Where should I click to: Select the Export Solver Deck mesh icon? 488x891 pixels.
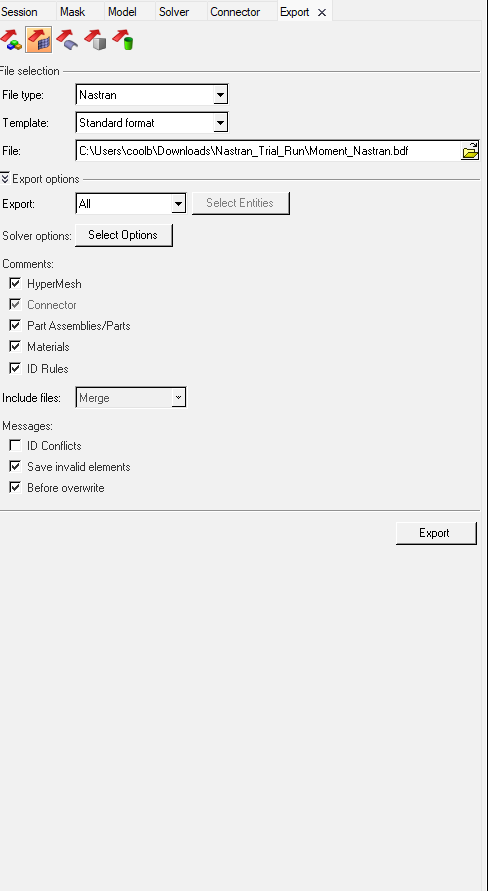pos(39,40)
